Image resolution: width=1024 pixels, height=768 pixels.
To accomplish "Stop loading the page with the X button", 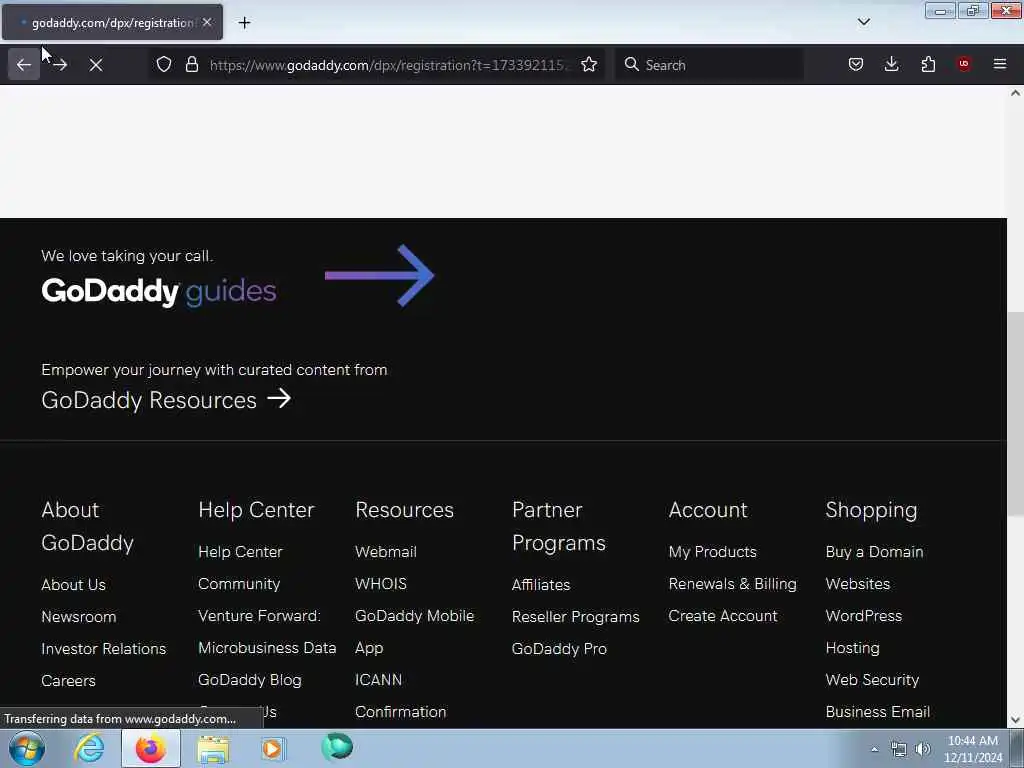I will point(95,65).
